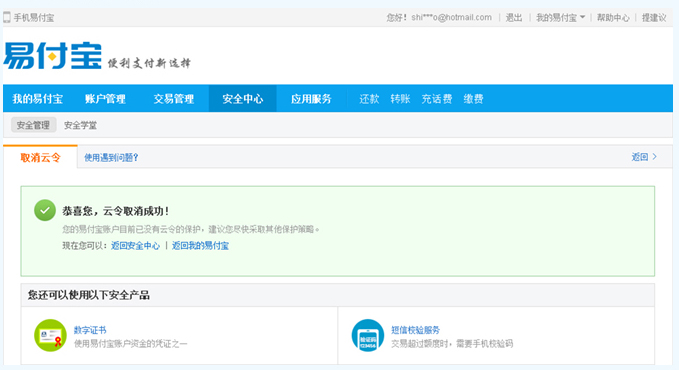
Task: Switch to the 安全学堂 sub-tab
Action: point(80,125)
